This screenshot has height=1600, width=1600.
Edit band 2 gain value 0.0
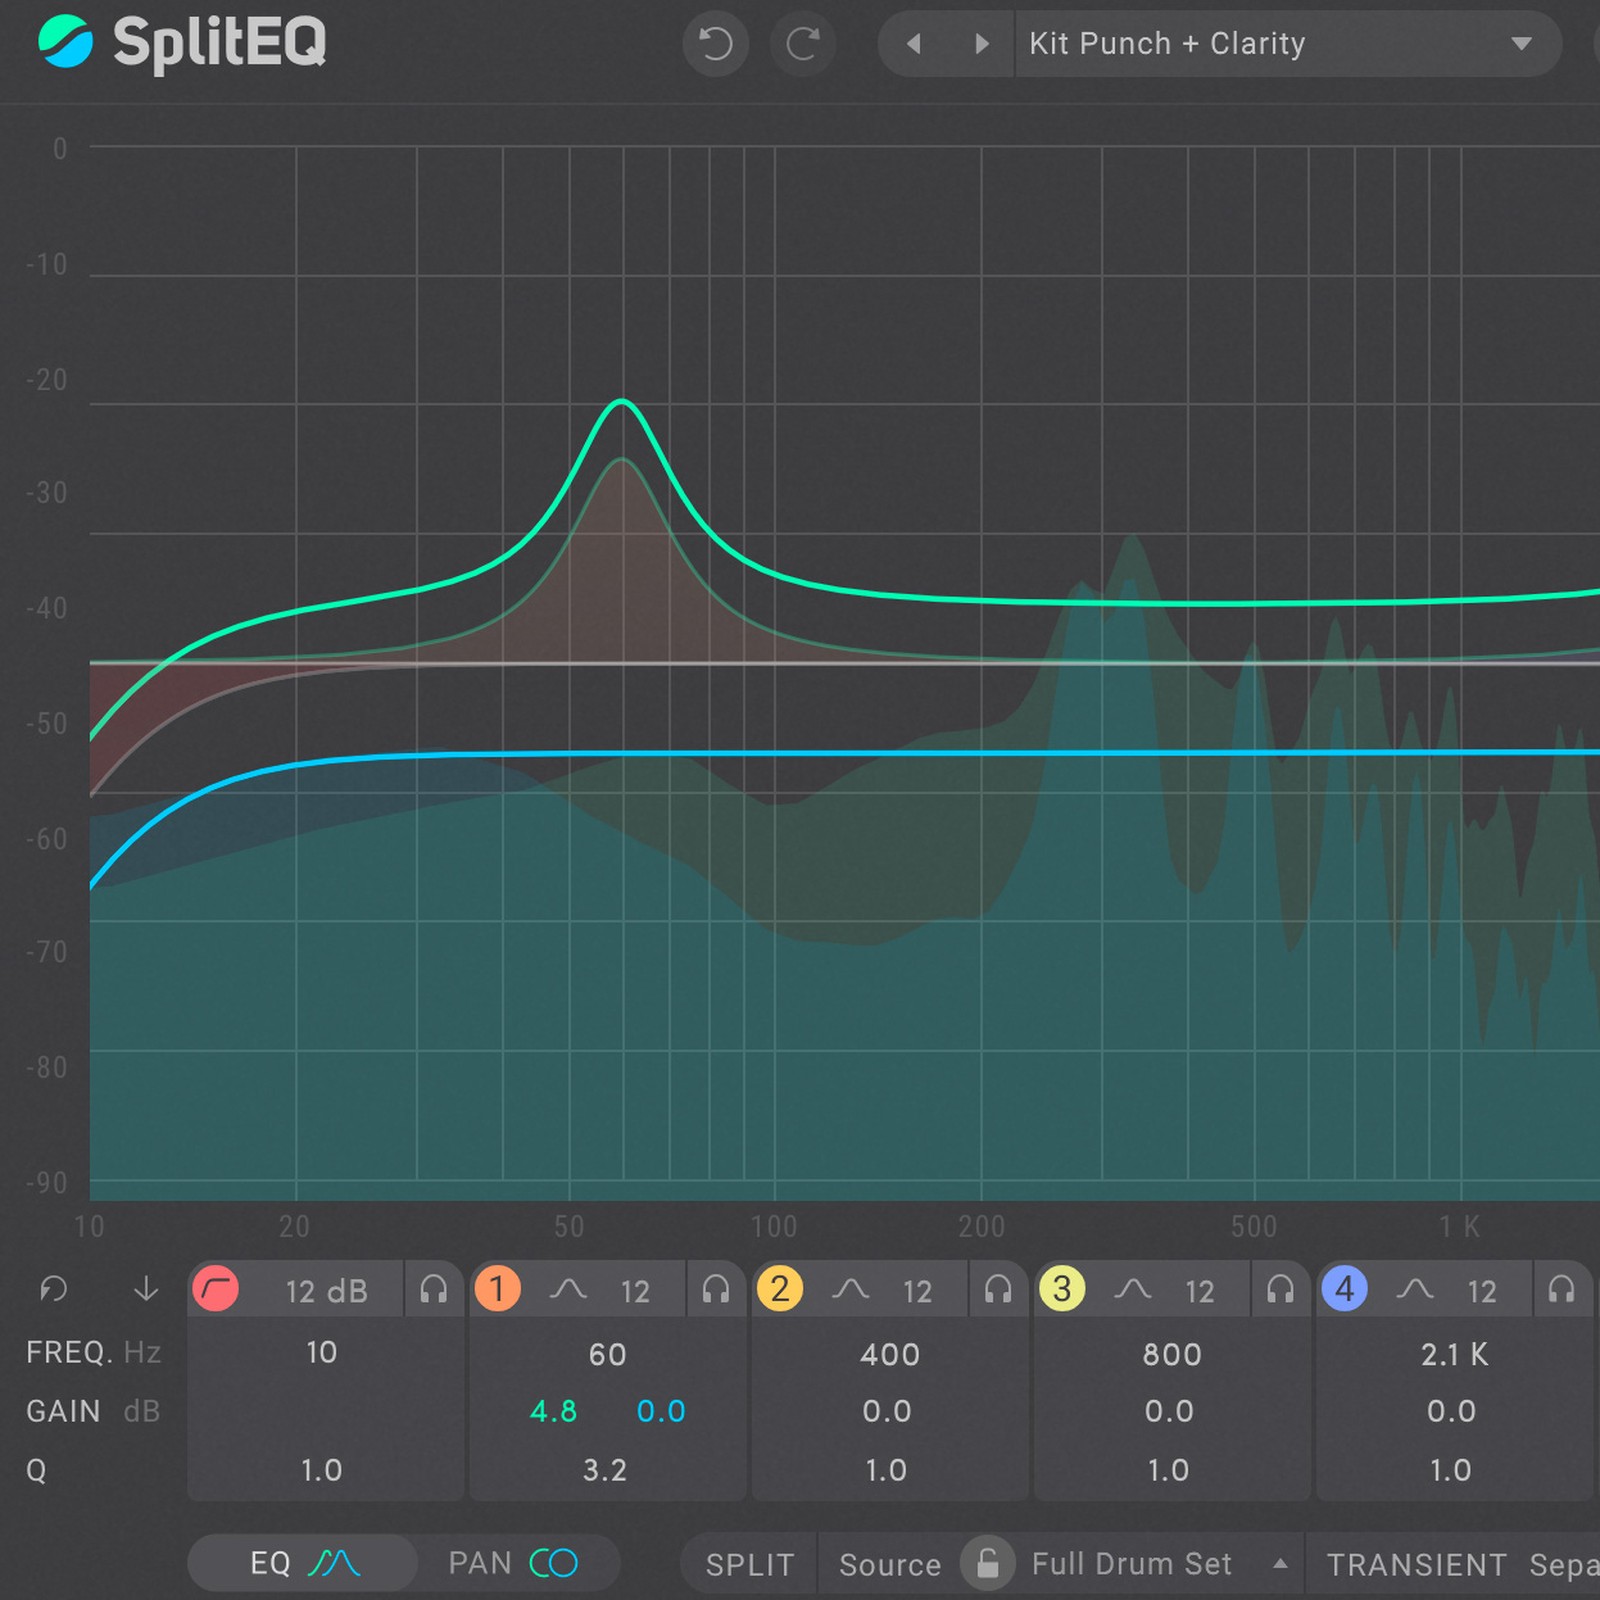pyautogui.click(x=887, y=1411)
